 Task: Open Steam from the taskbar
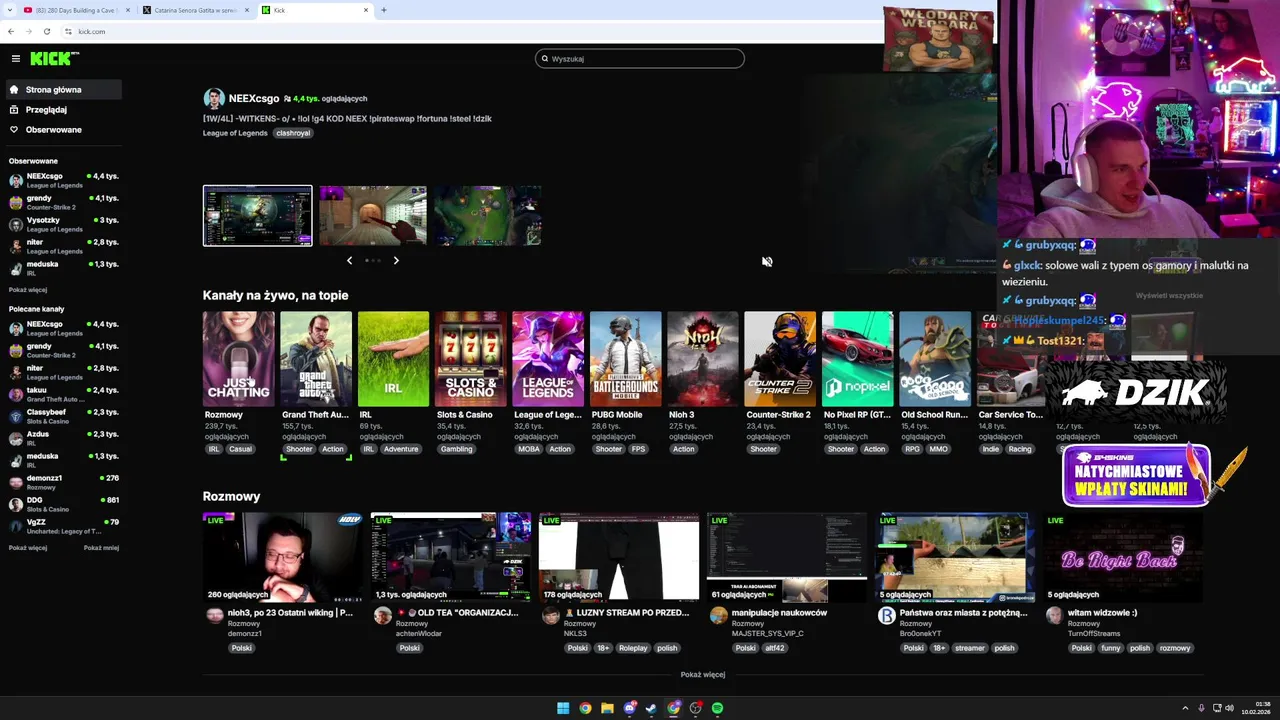coord(651,708)
